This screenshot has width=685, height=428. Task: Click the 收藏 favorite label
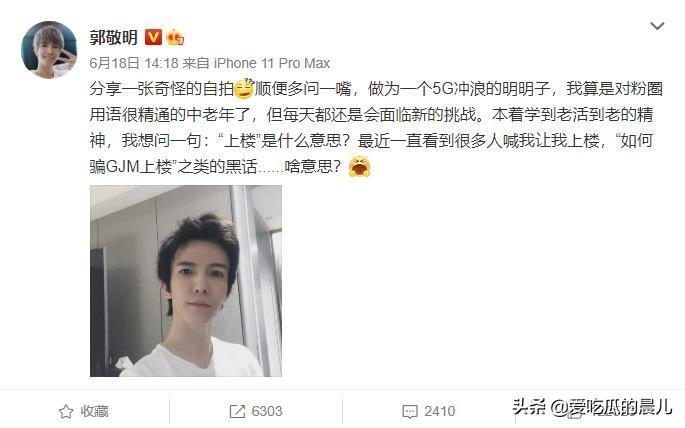(x=94, y=411)
